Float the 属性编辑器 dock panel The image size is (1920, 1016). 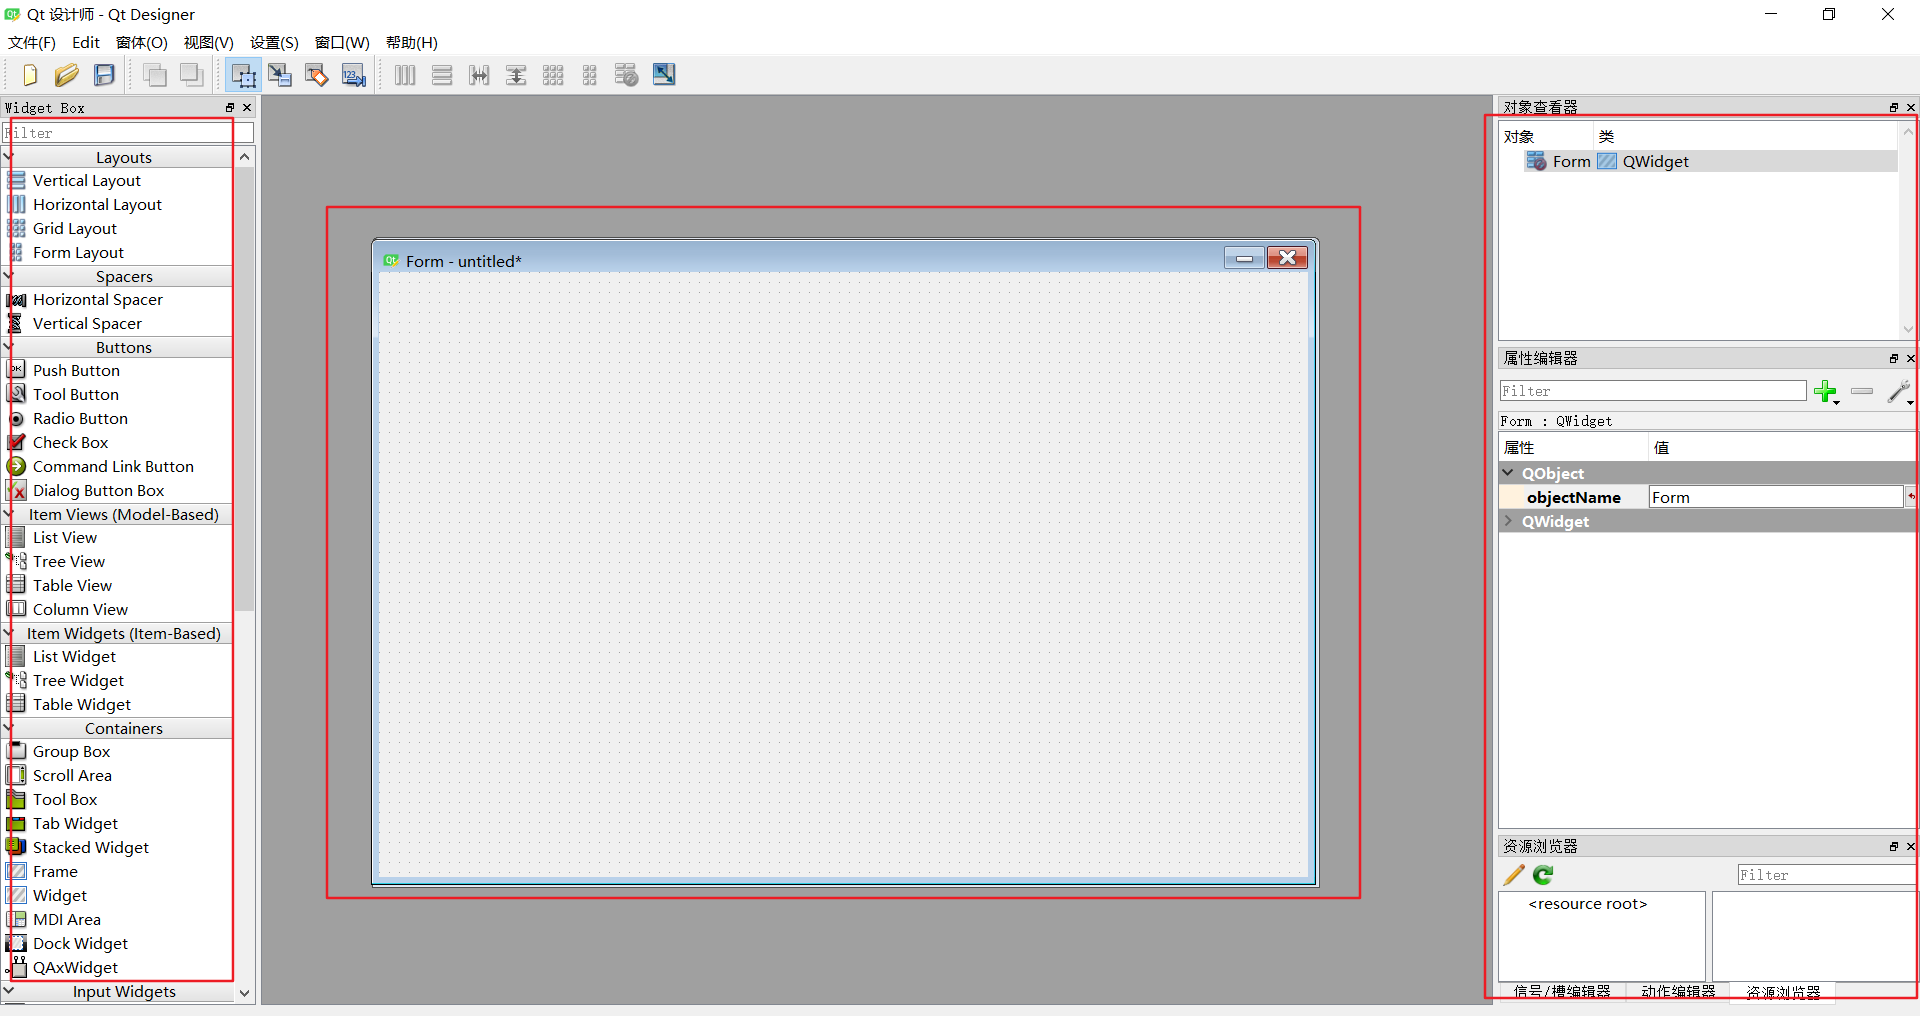click(1894, 358)
